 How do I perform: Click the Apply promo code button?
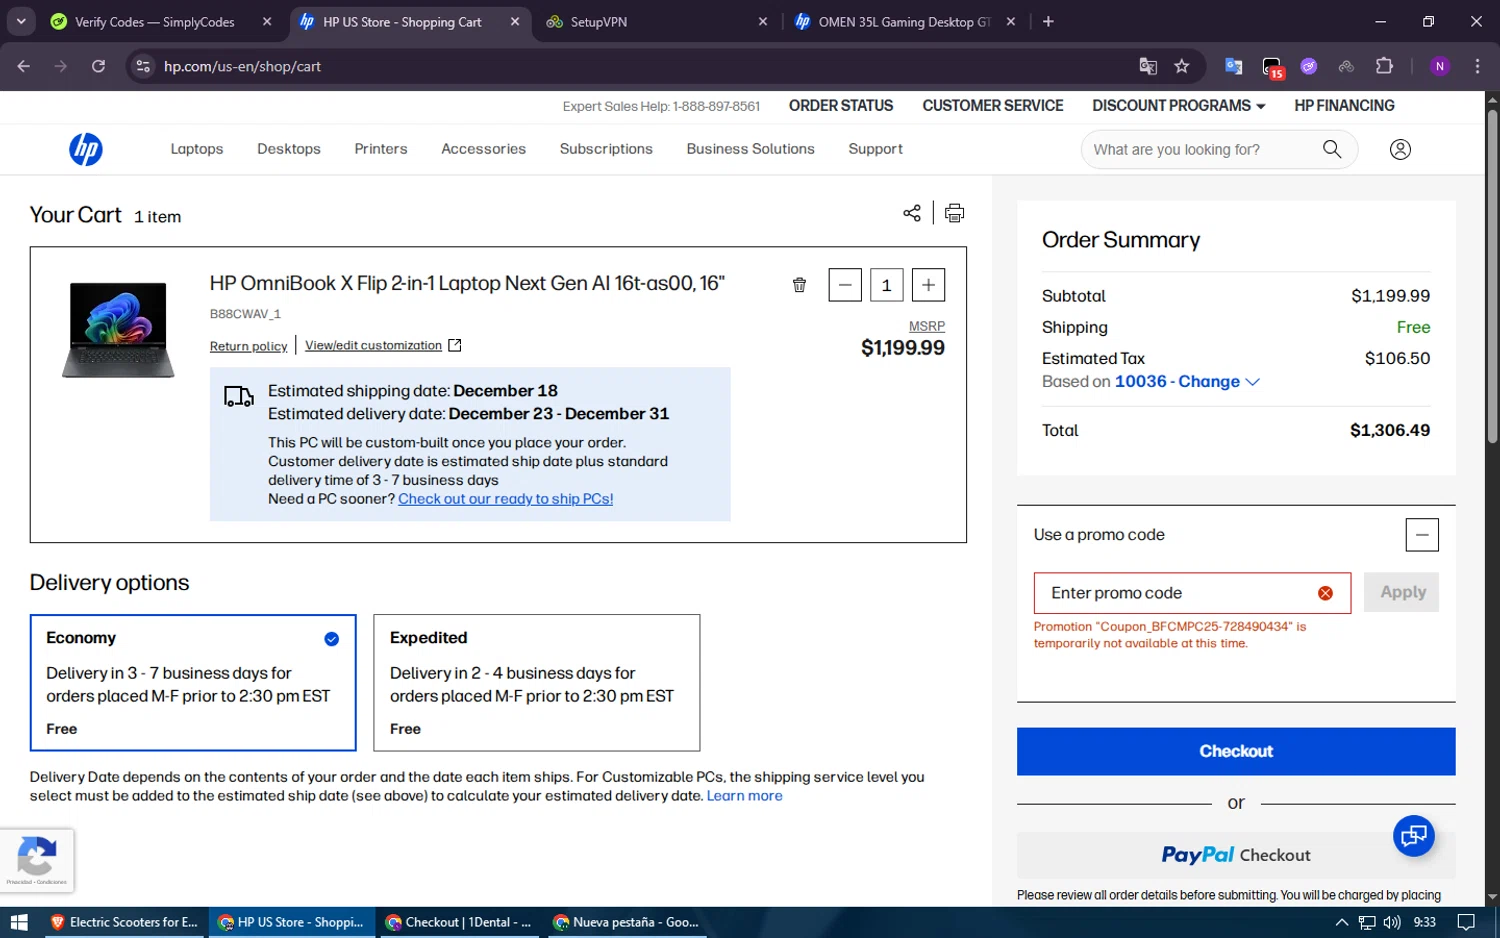[1402, 592]
